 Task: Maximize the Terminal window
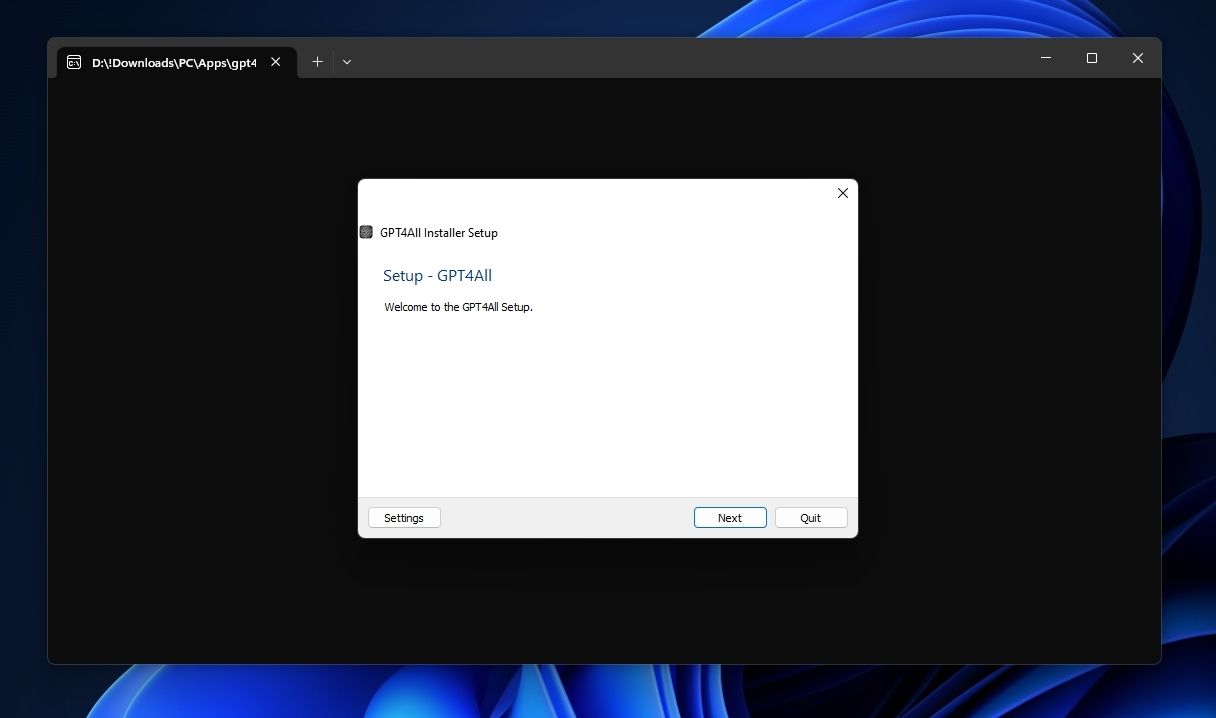(1092, 58)
